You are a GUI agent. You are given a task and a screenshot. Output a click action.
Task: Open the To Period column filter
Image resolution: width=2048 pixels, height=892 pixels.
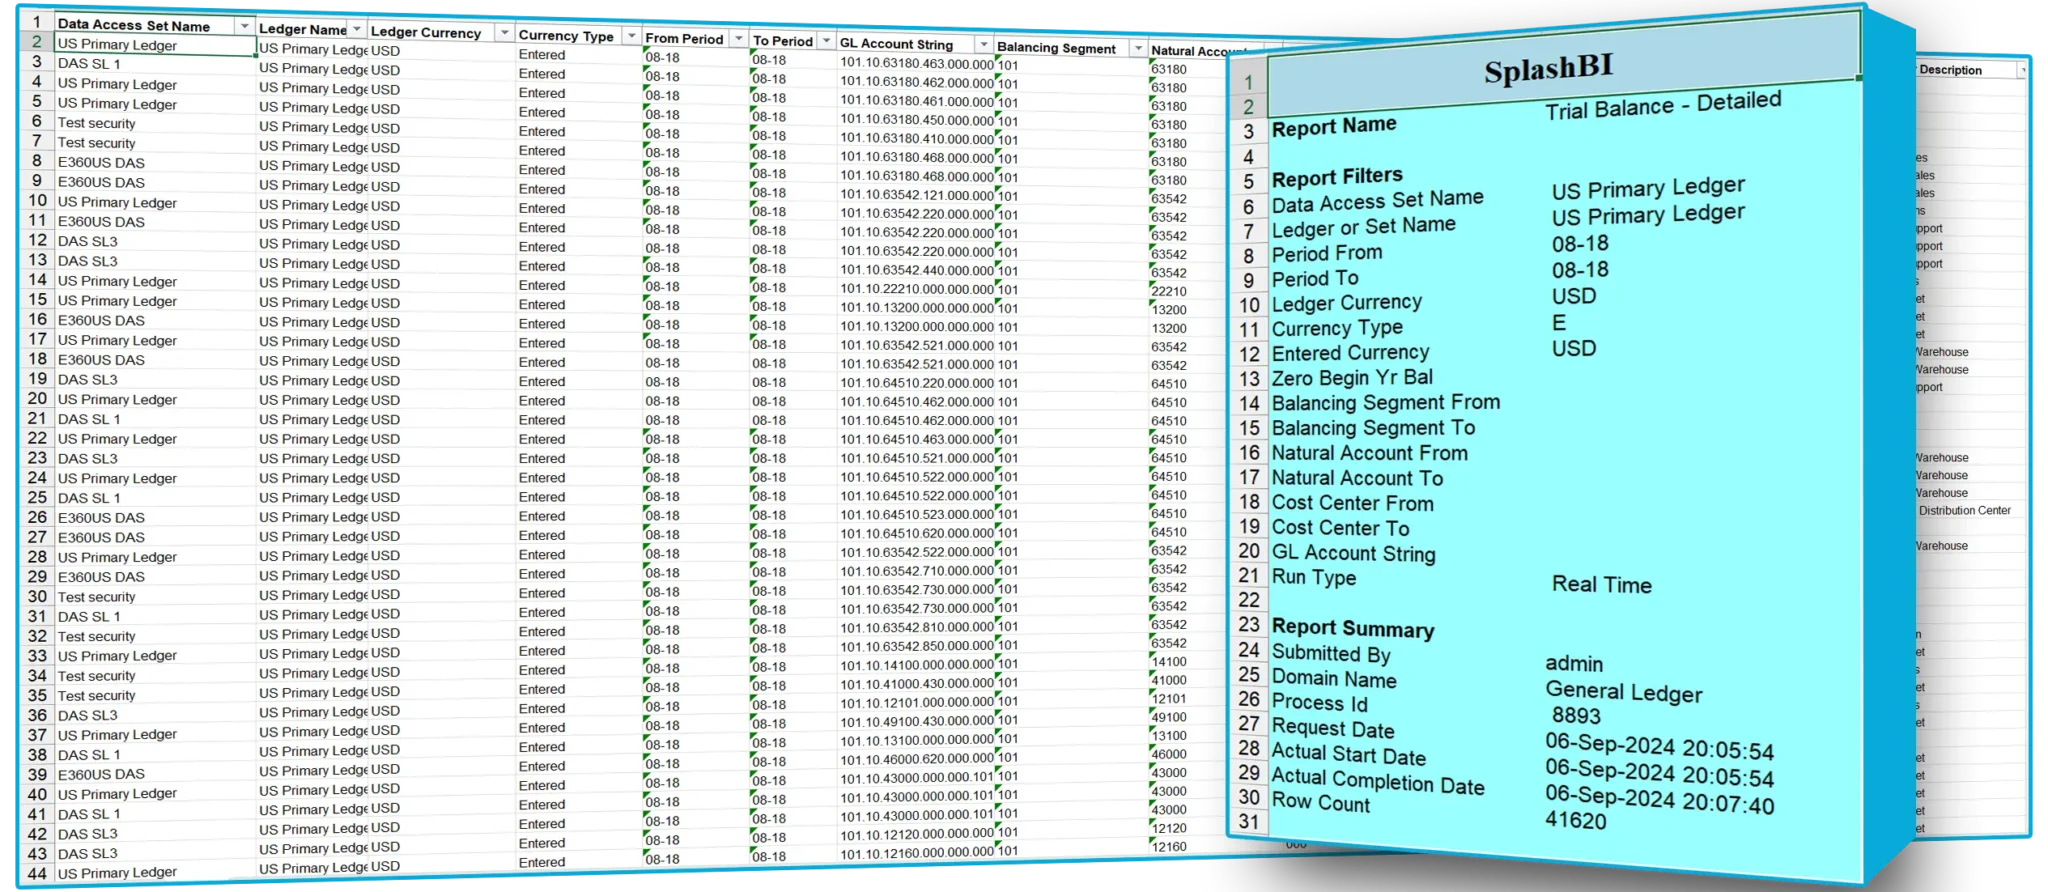[x=825, y=41]
